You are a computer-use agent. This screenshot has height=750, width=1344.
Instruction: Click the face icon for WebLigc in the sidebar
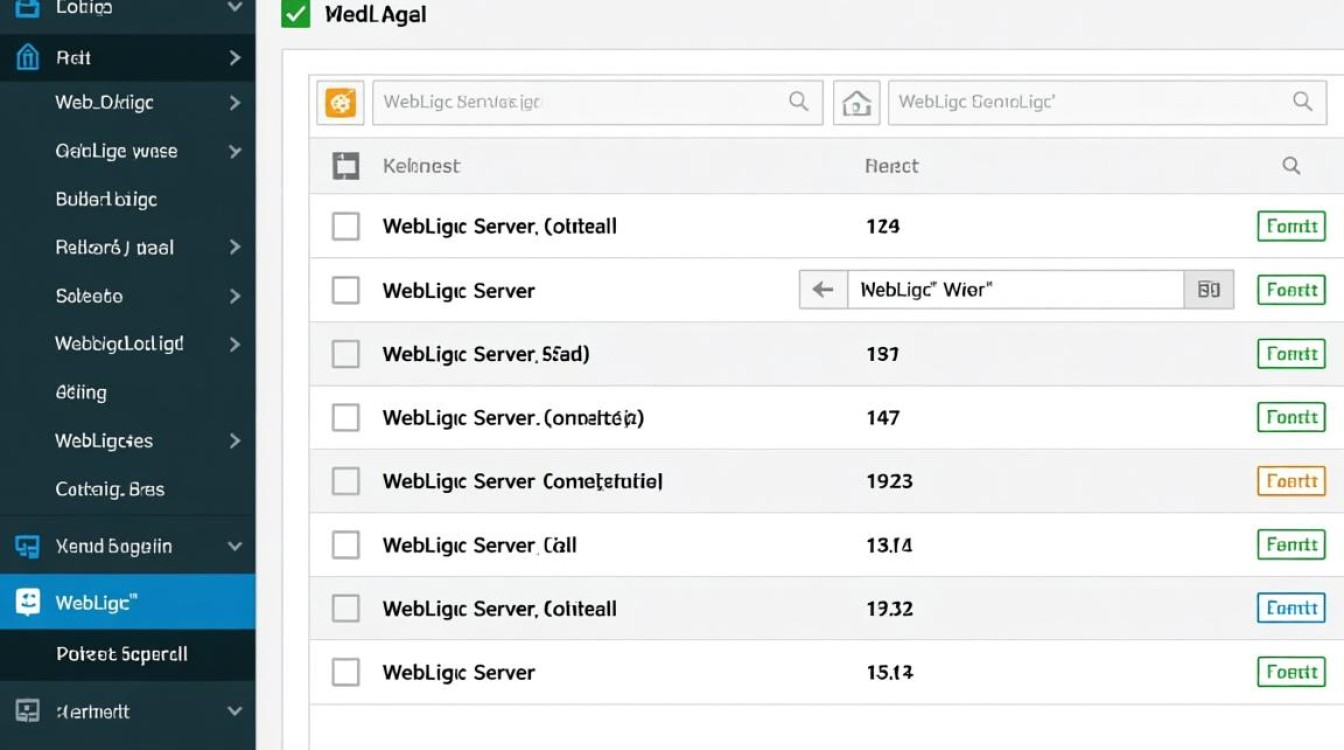point(28,602)
